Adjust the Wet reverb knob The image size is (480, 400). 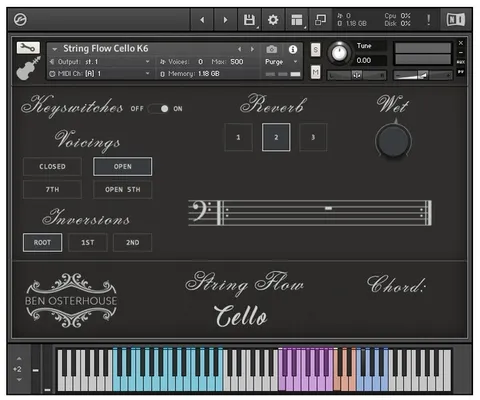coord(393,141)
